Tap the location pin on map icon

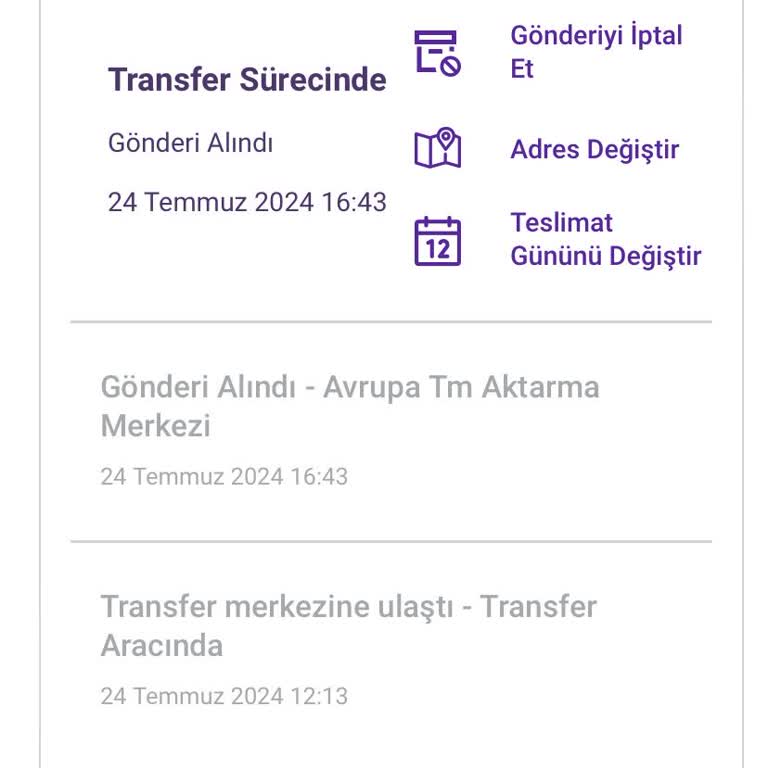[x=446, y=139]
